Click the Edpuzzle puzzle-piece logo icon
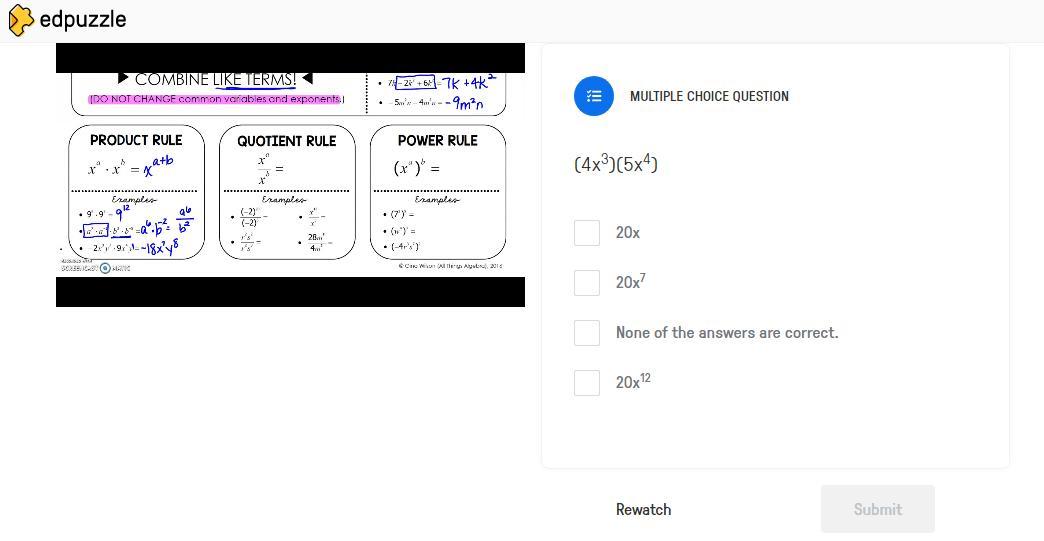Screen dimensions: 1044x541 (x=21, y=20)
